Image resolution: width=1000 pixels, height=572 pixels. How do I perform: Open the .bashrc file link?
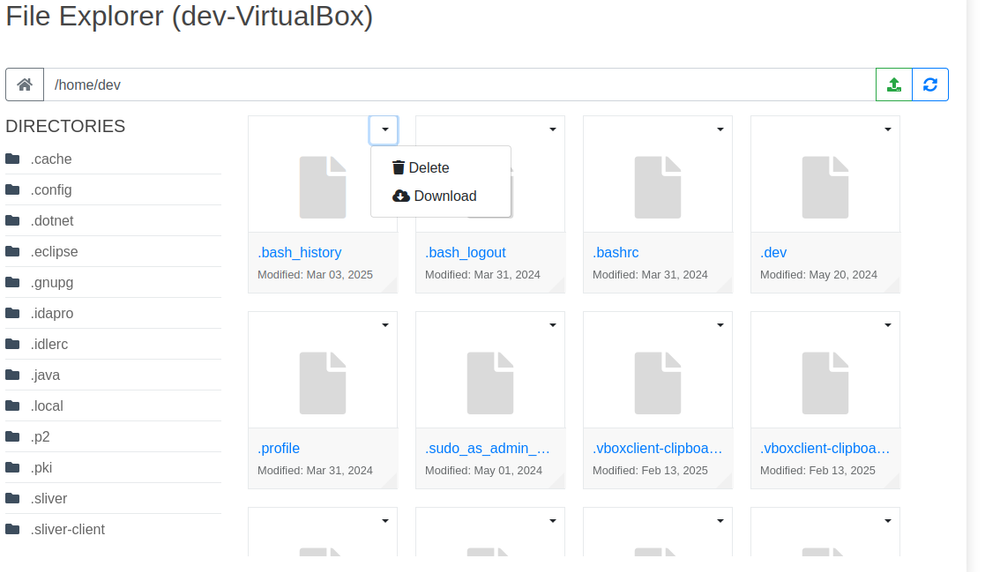(615, 253)
